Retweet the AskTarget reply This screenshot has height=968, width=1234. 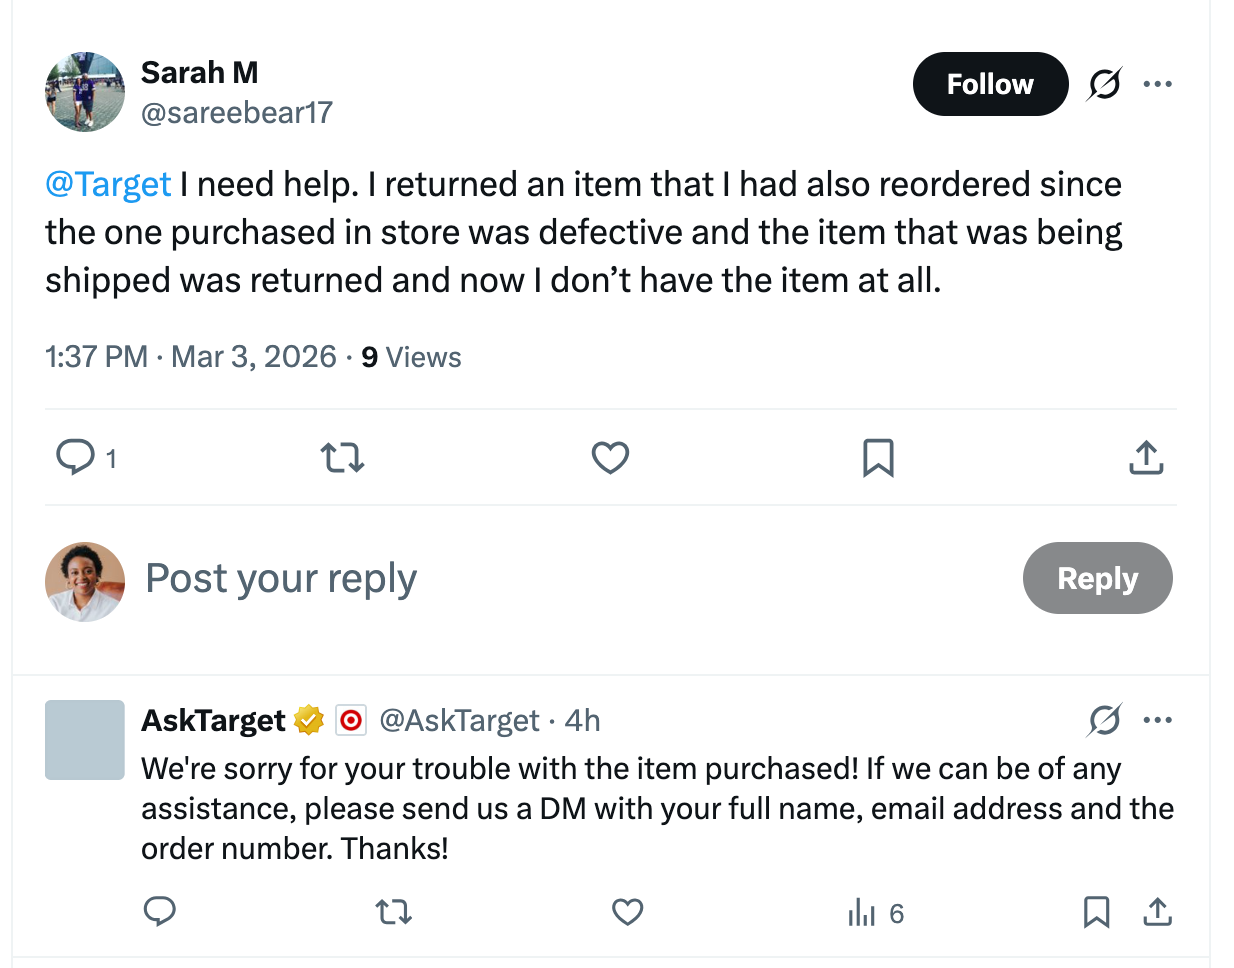(x=393, y=912)
